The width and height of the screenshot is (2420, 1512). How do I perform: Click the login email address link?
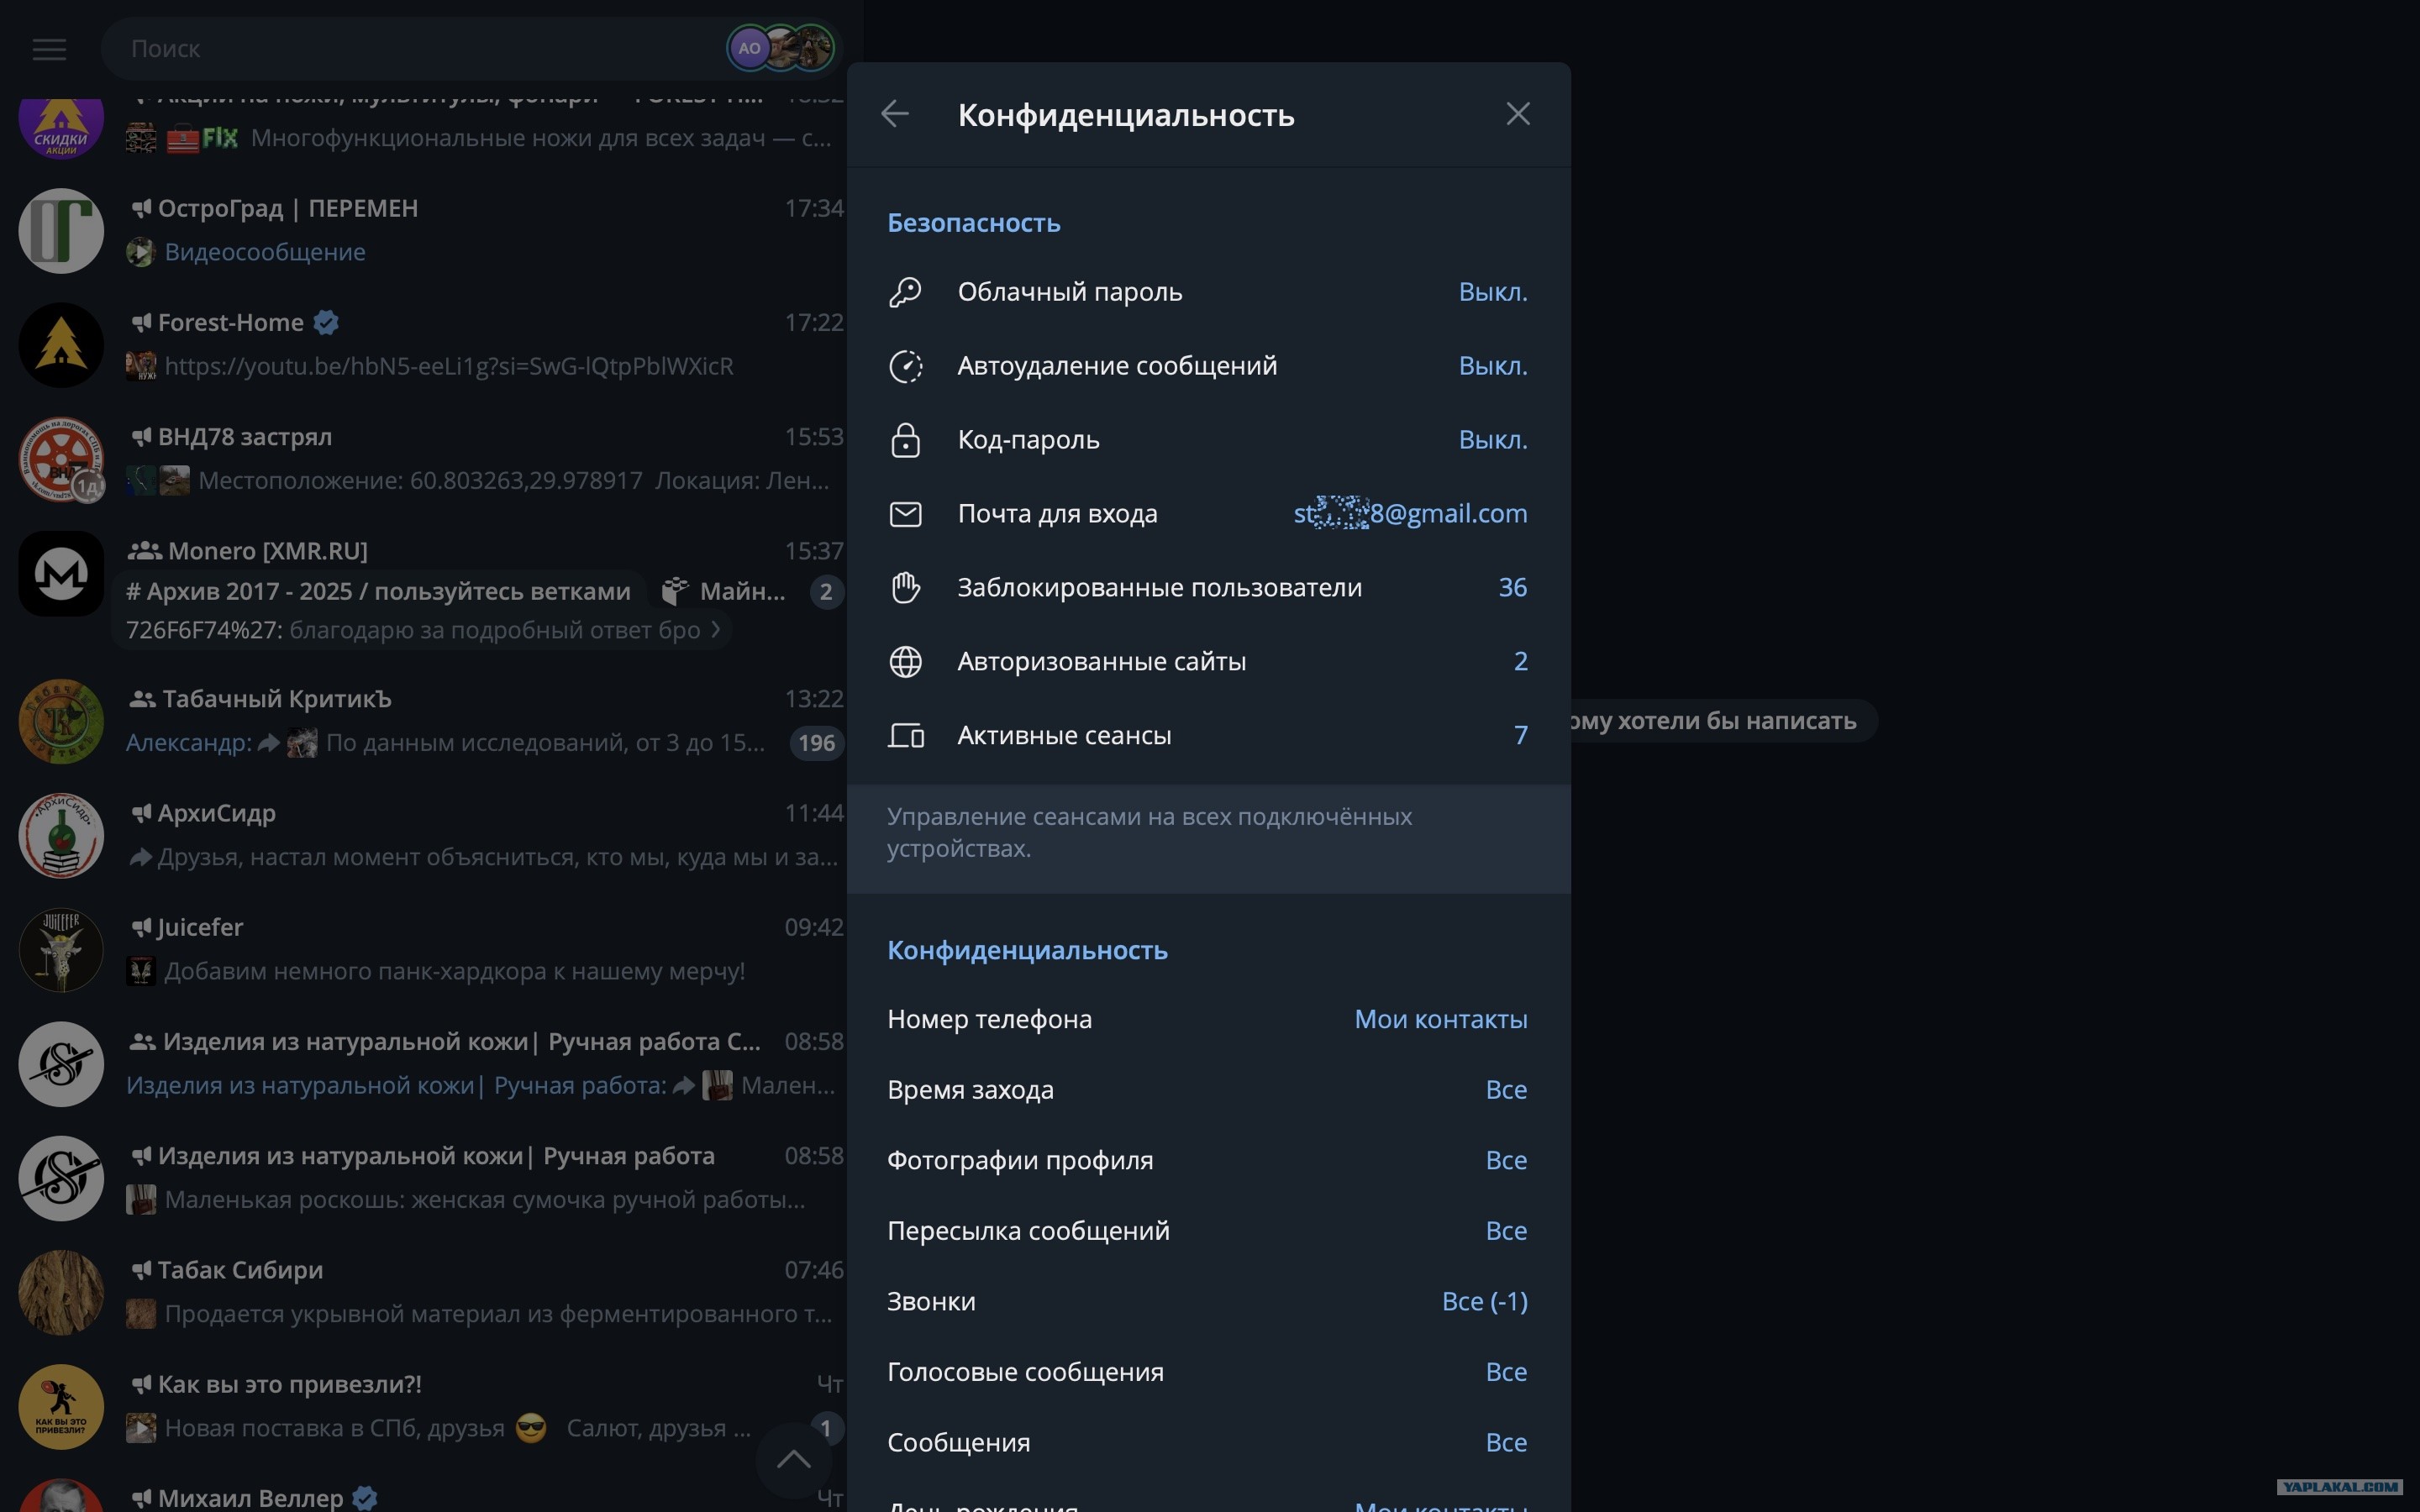point(1410,513)
